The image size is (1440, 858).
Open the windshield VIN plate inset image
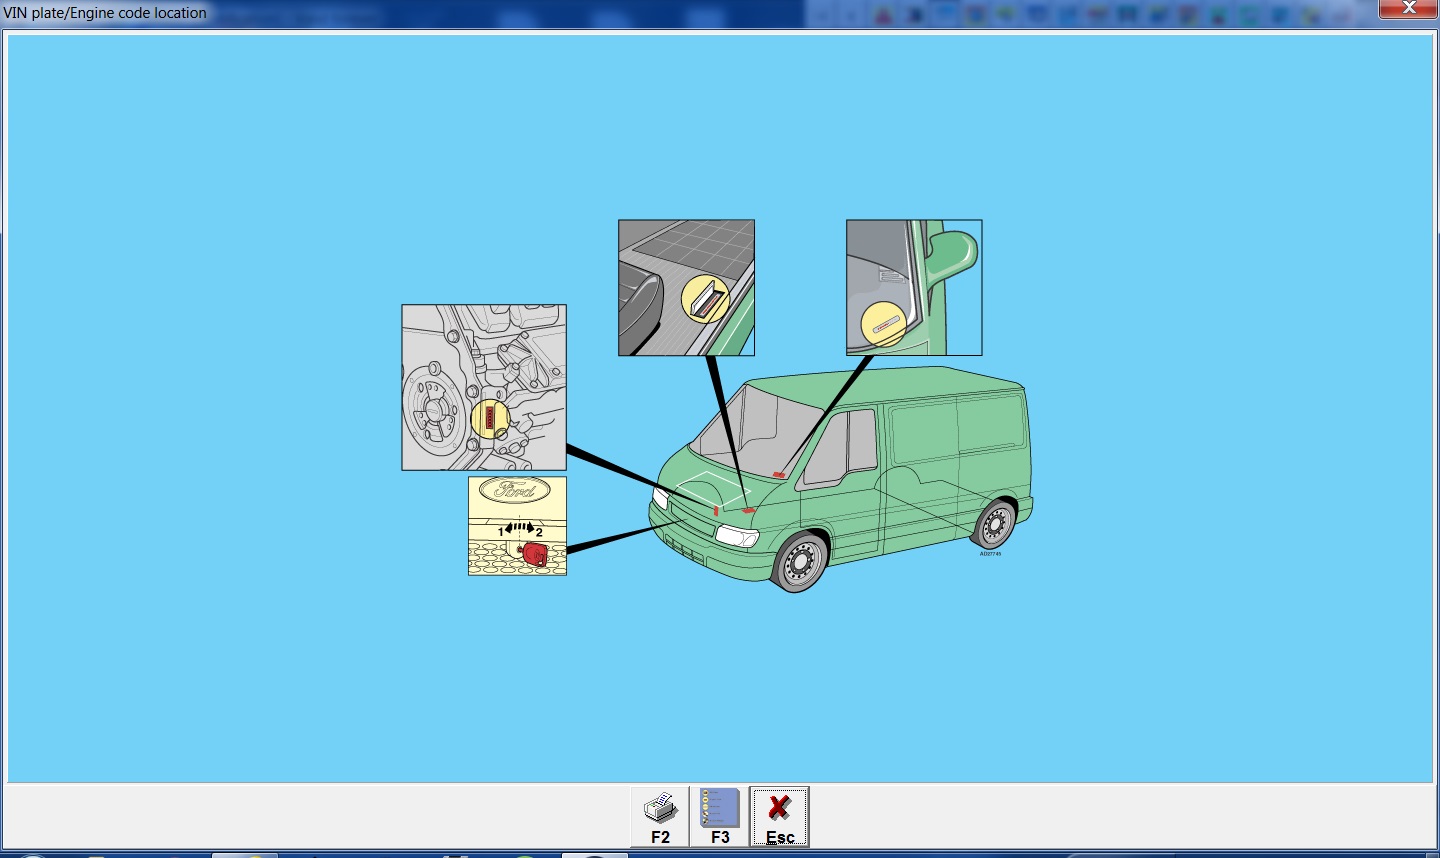click(x=914, y=288)
